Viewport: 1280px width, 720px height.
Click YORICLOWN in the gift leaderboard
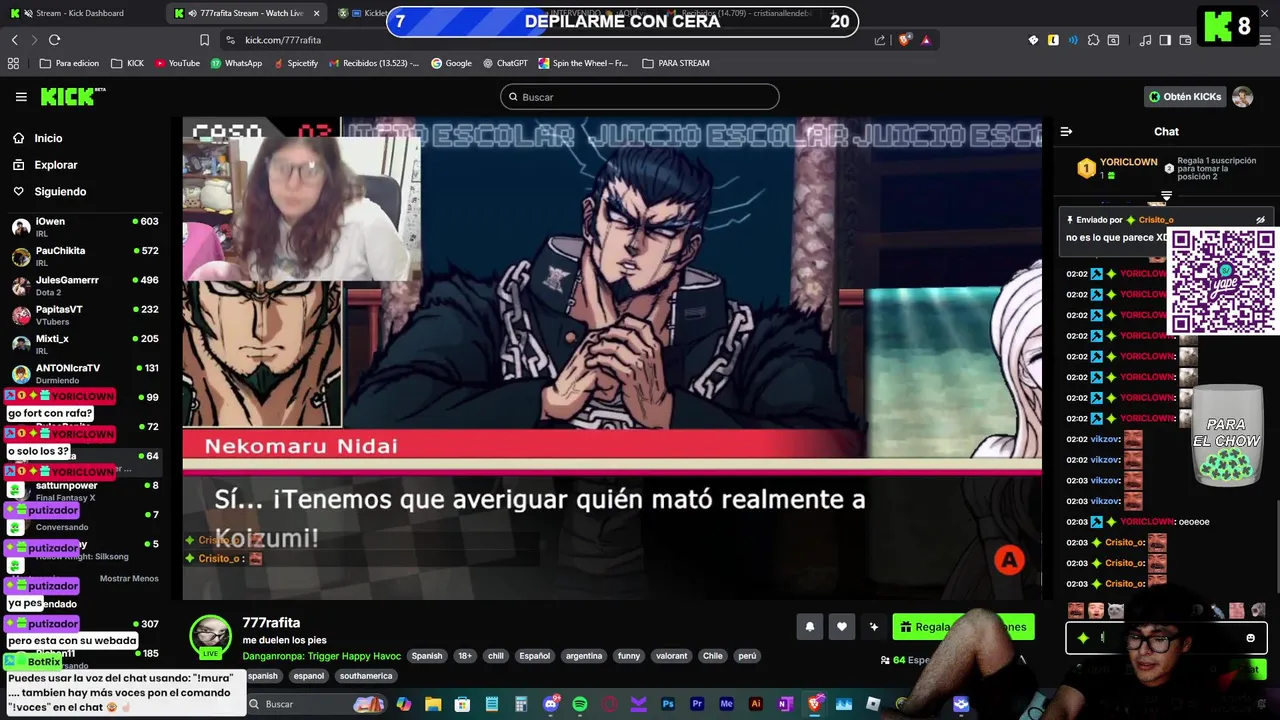pos(1128,162)
